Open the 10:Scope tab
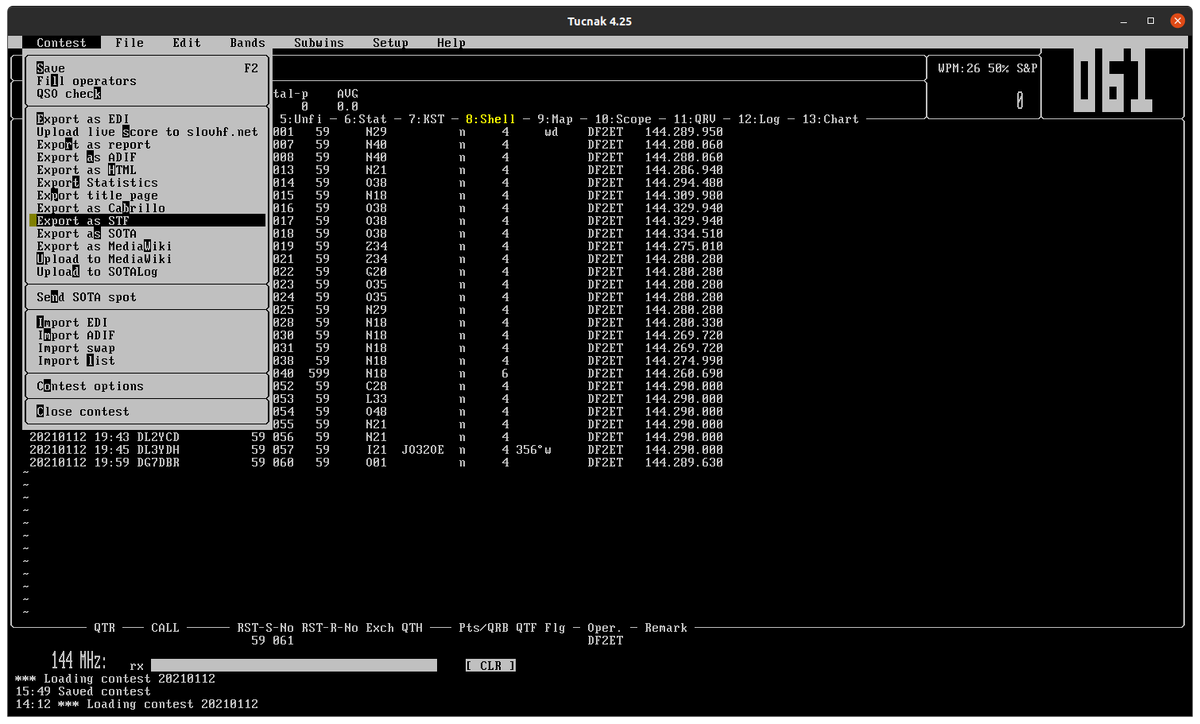1200x724 pixels. [x=623, y=119]
